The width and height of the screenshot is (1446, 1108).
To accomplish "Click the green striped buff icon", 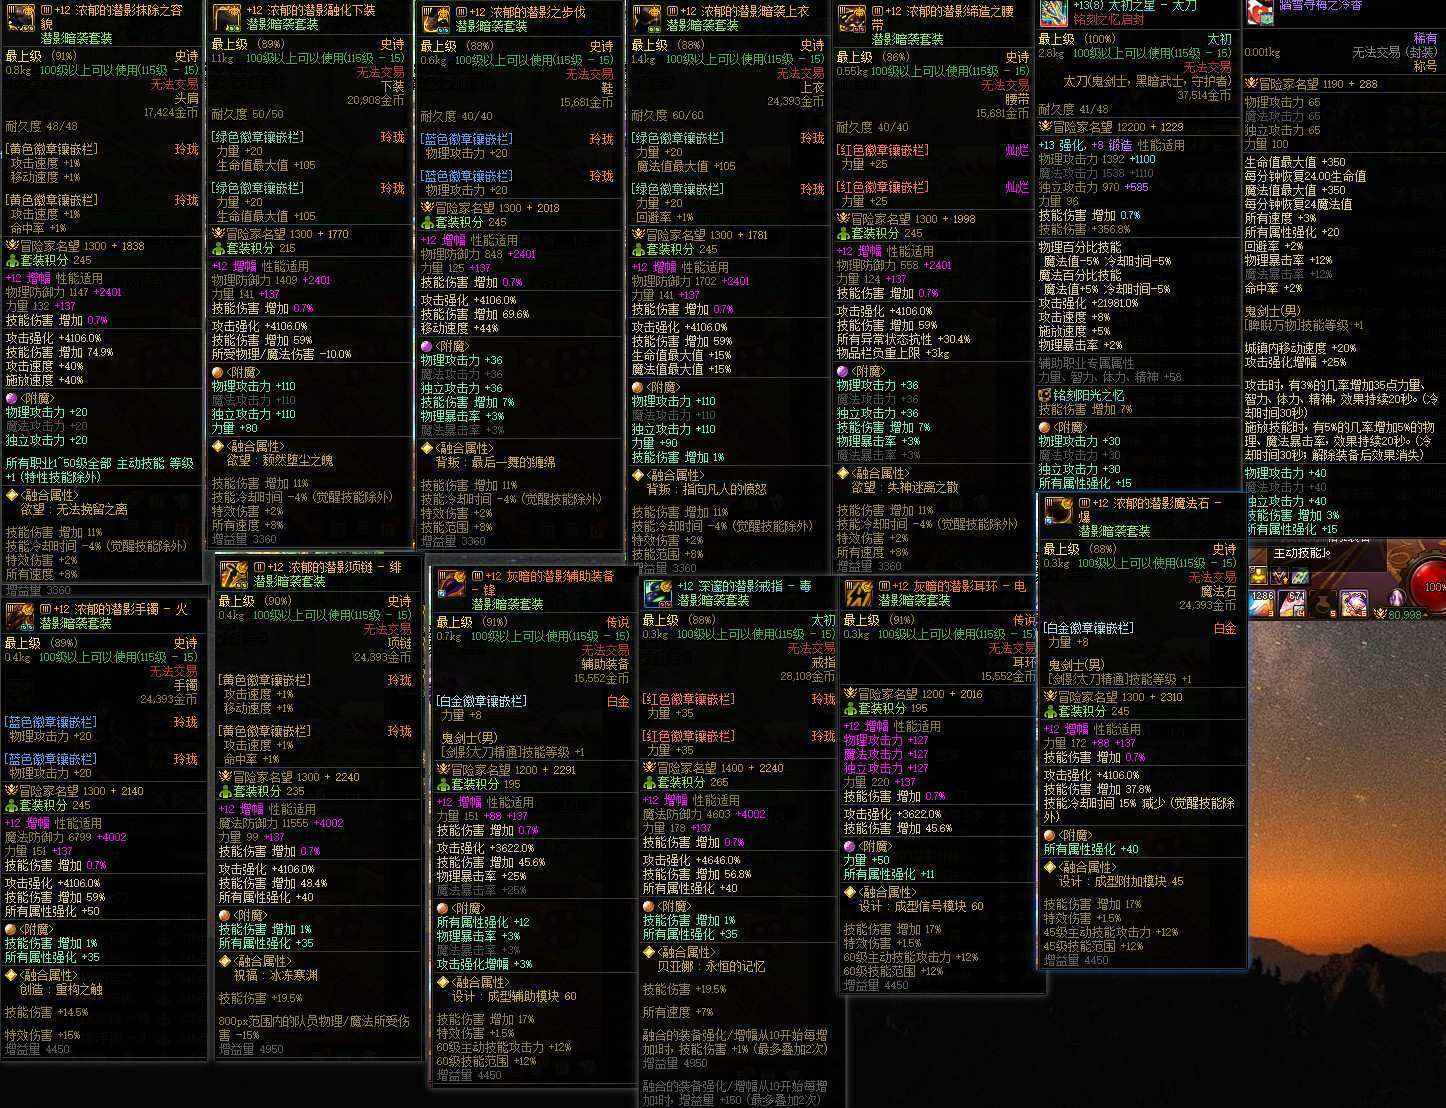I will click(x=1300, y=576).
